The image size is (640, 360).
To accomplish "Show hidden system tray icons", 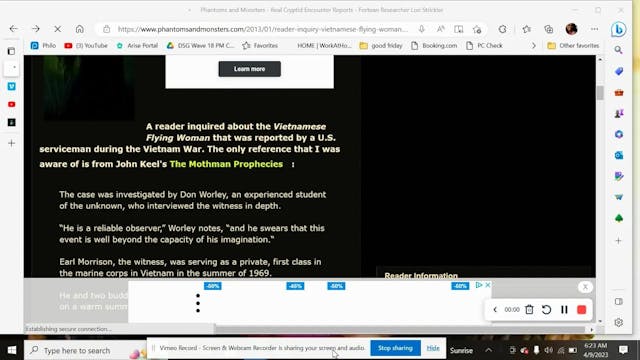I will tap(489, 350).
